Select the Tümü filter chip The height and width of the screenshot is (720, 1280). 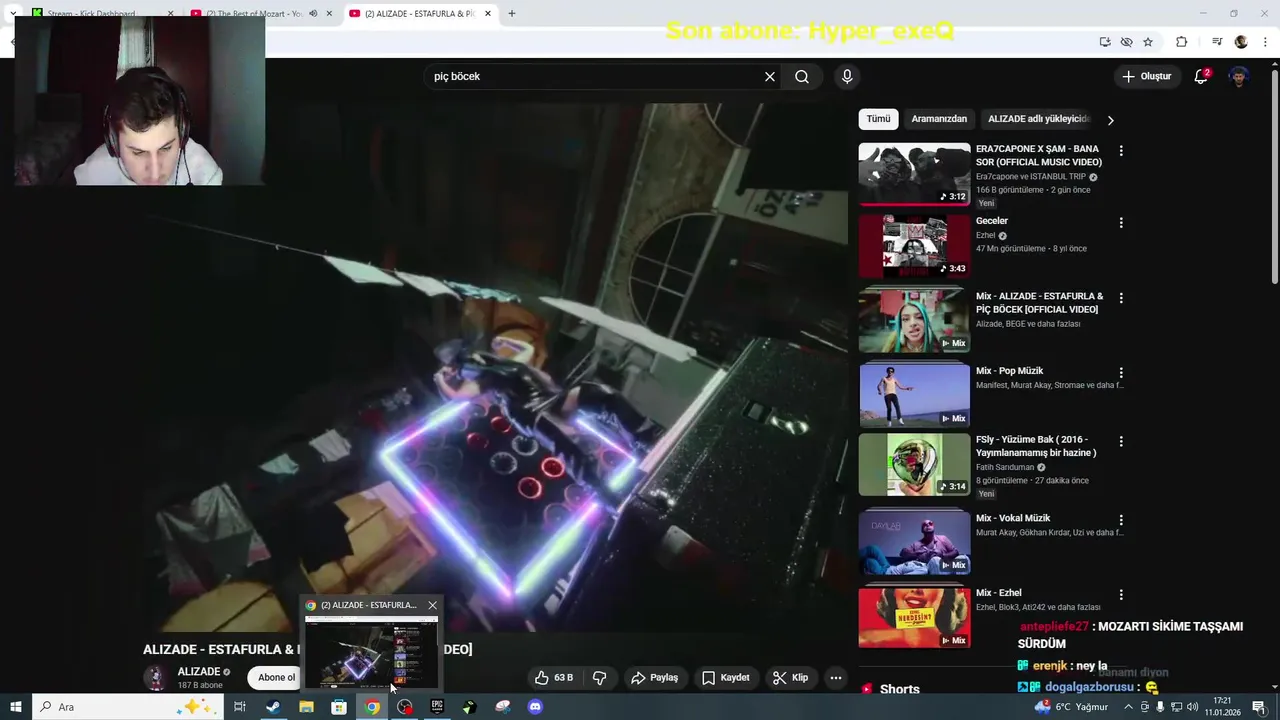click(878, 119)
